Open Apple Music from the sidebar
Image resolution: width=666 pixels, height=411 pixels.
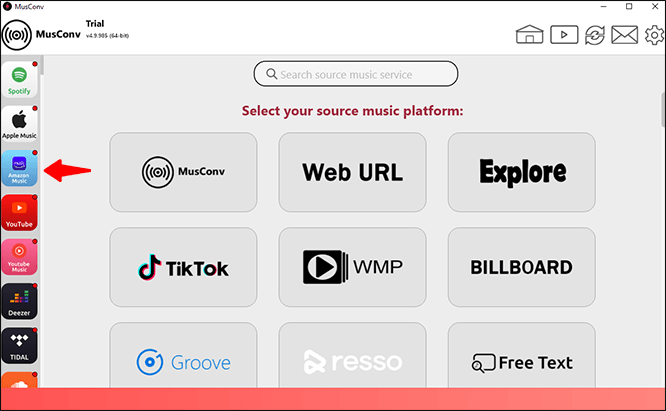point(19,124)
